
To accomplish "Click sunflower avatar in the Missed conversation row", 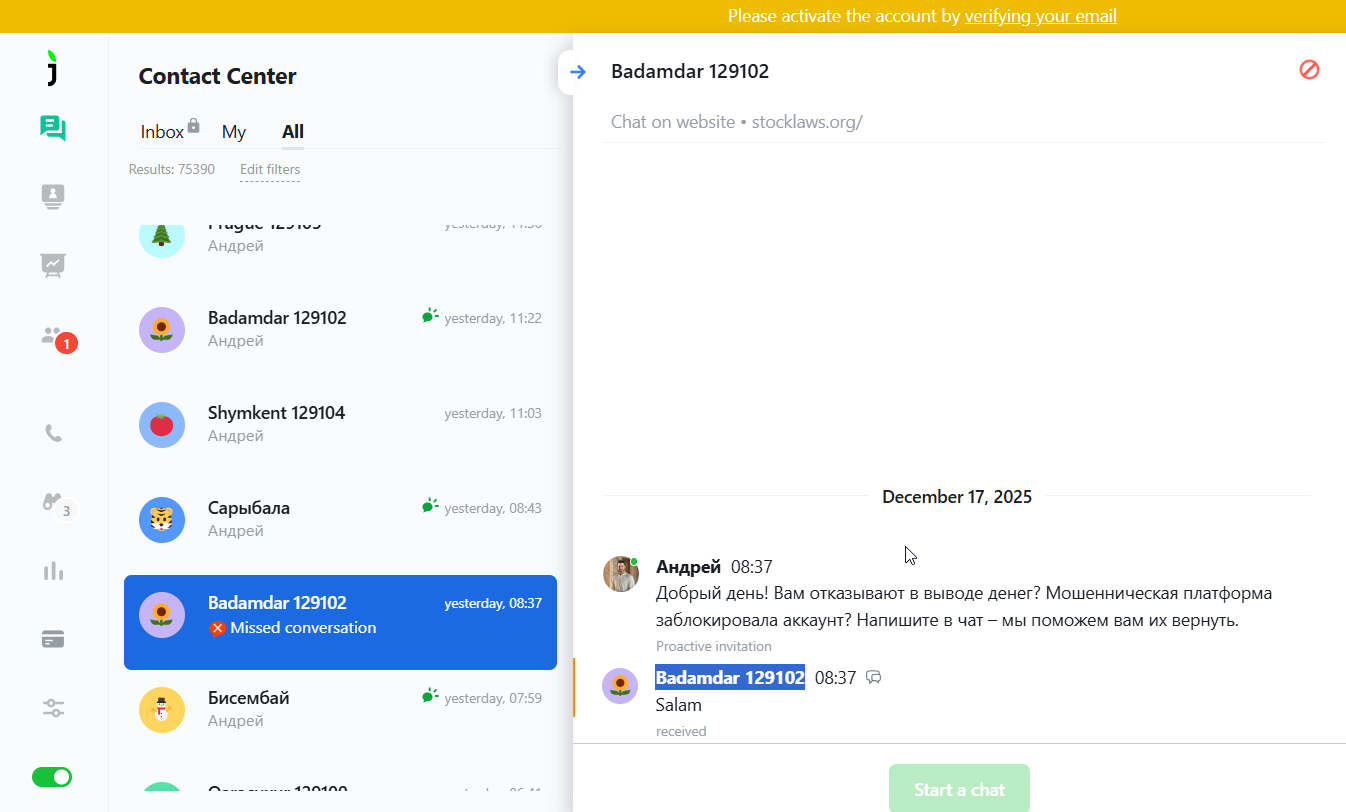I will [161, 615].
